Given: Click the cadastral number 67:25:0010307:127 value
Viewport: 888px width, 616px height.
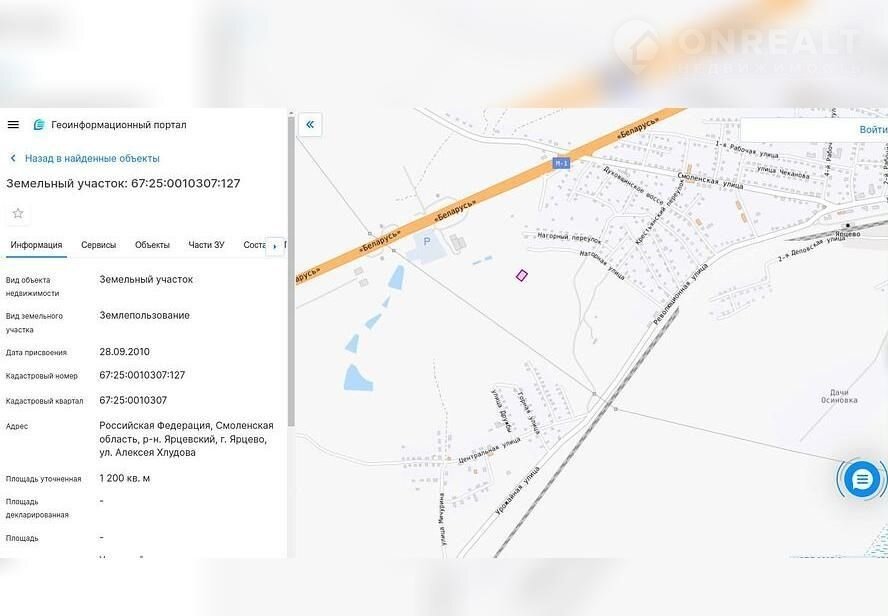Looking at the screenshot, I should 142,375.
